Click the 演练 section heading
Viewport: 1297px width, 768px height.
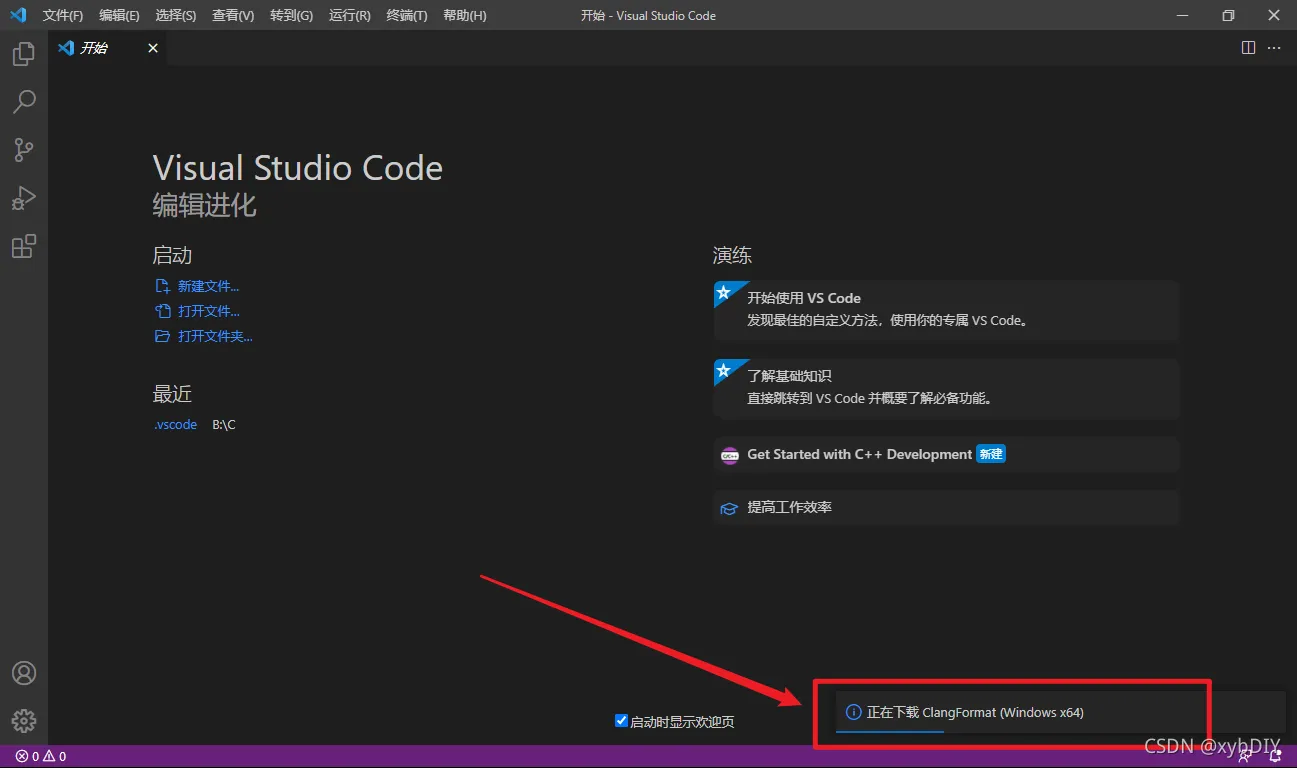pyautogui.click(x=732, y=256)
